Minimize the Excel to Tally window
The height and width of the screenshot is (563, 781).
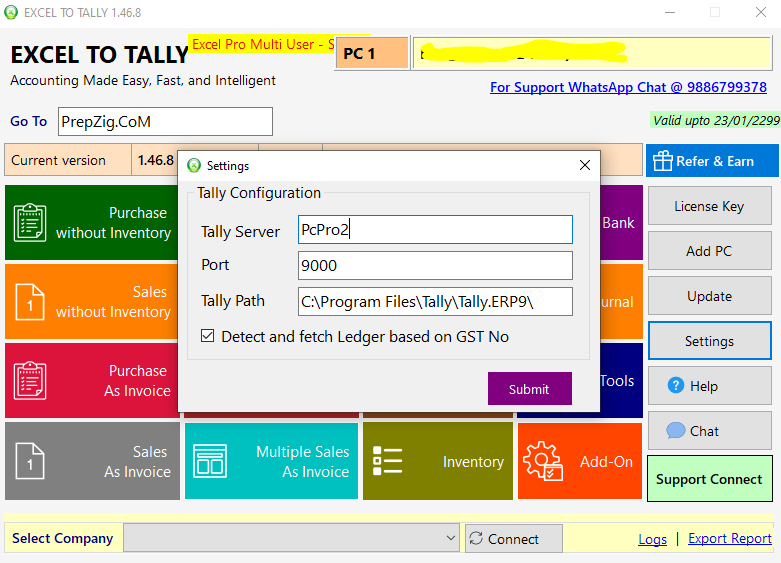point(670,12)
